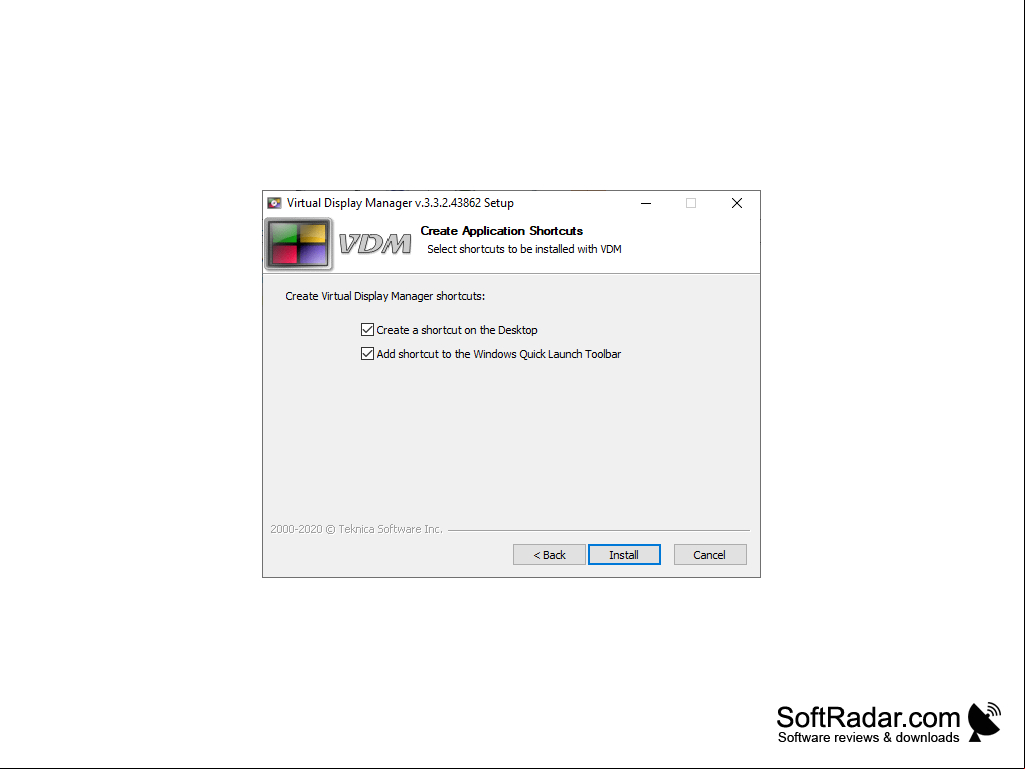Click the "Software reviews & downloads" tagline
1025x769 pixels.
869,738
